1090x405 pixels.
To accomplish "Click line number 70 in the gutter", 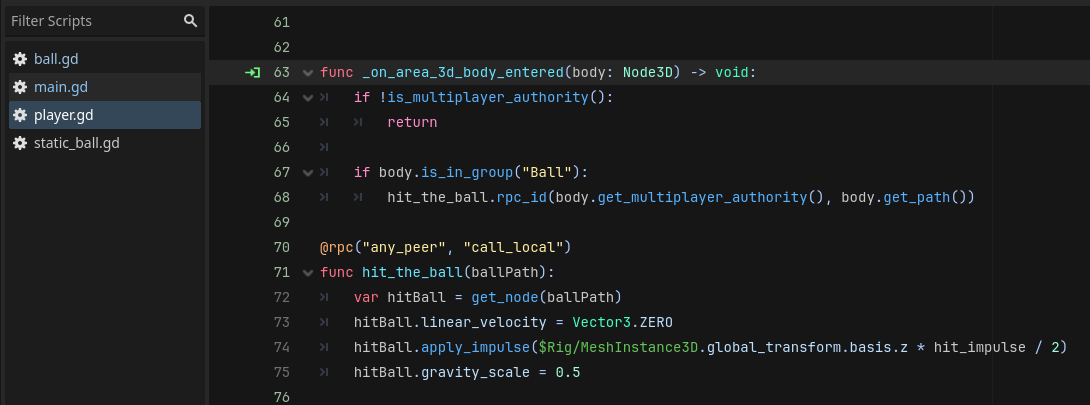I will click(x=282, y=247).
